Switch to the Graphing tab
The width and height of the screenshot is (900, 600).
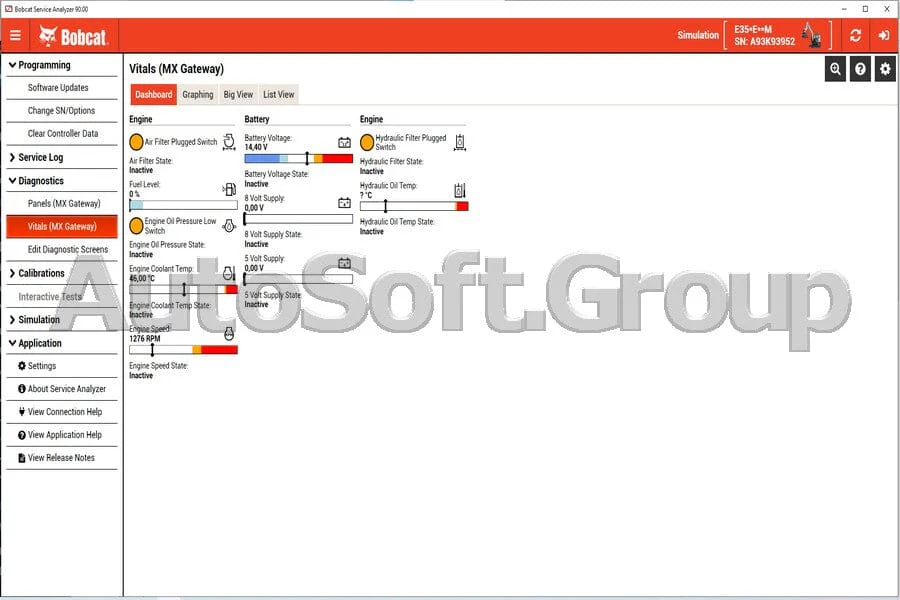click(197, 95)
